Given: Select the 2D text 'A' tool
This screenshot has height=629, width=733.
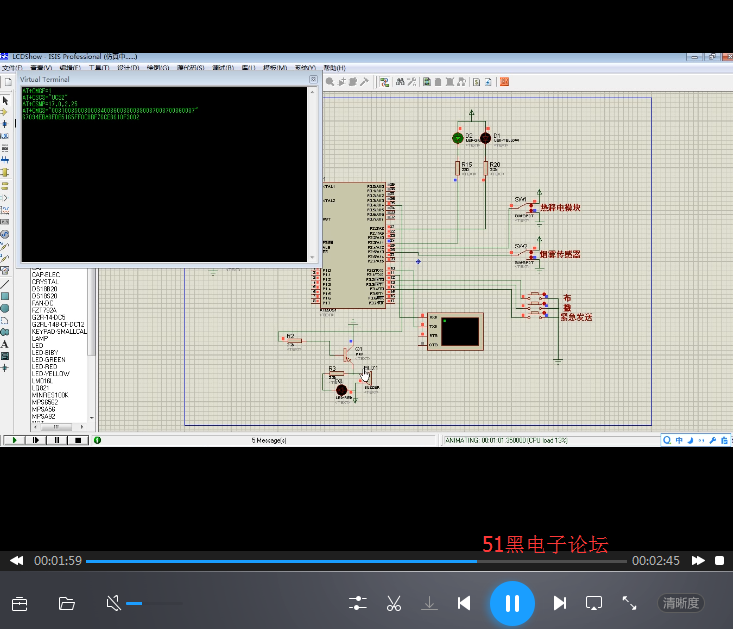Looking at the screenshot, I should [5, 344].
